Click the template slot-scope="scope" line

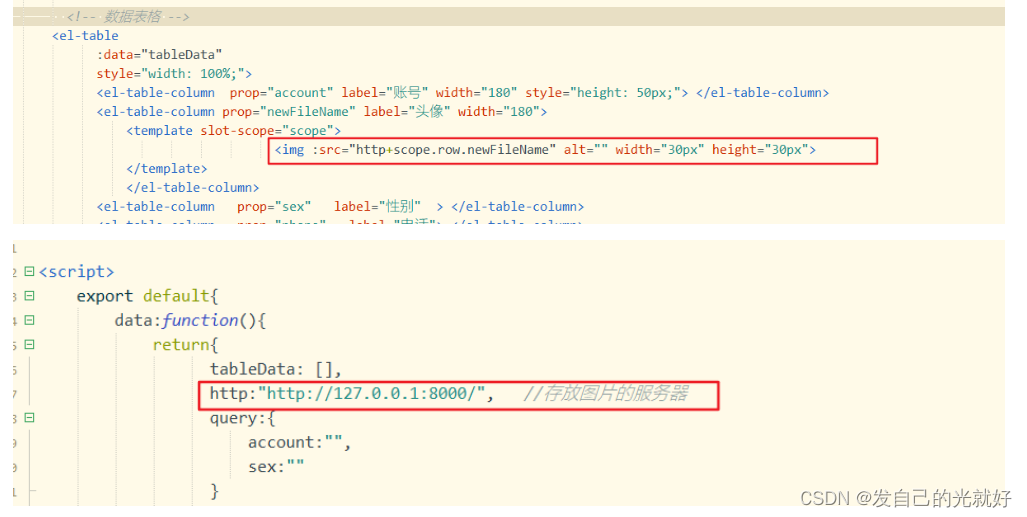point(234,130)
